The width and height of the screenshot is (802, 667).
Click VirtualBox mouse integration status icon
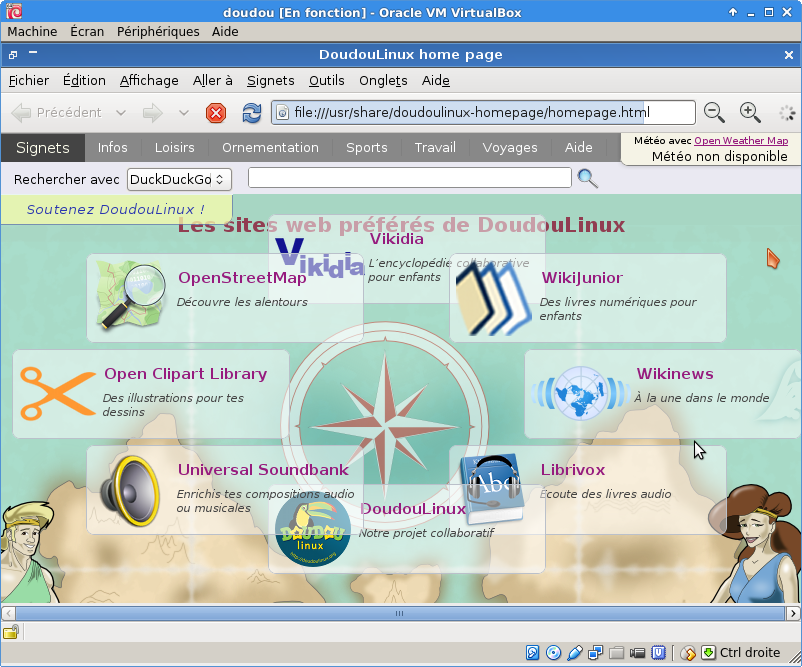click(x=688, y=653)
